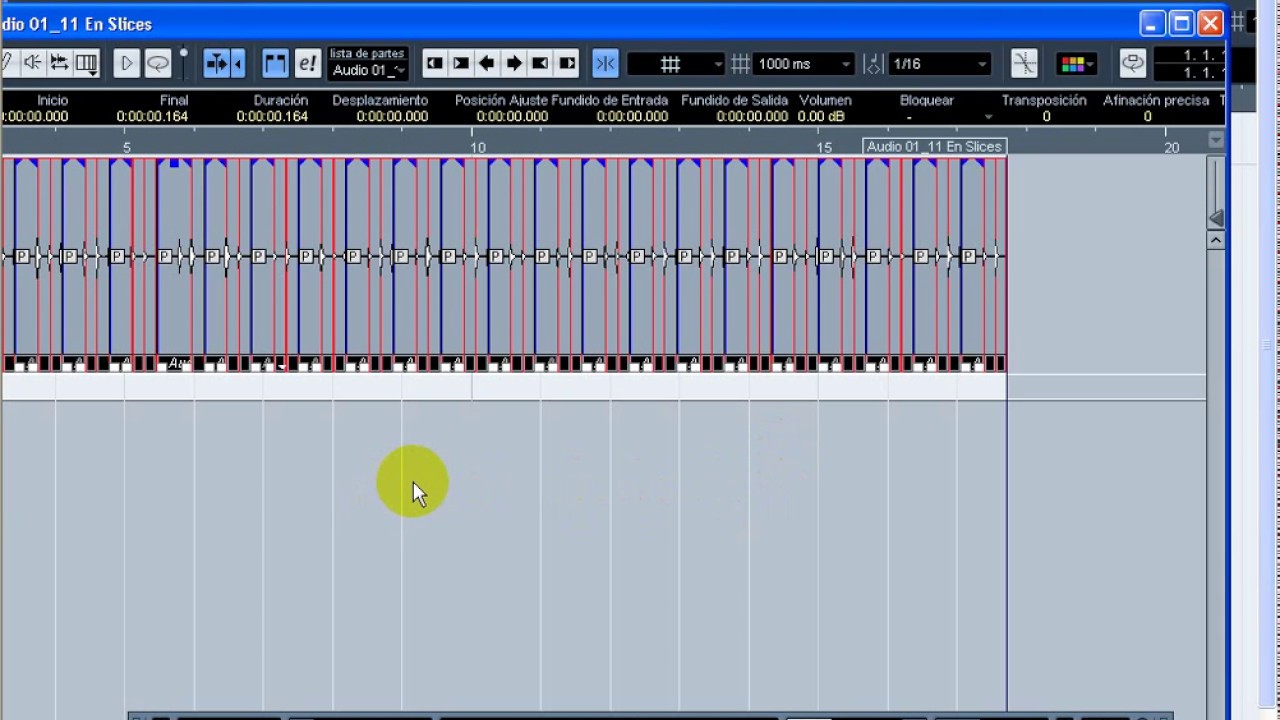Click trim end left nudge button

[540, 63]
